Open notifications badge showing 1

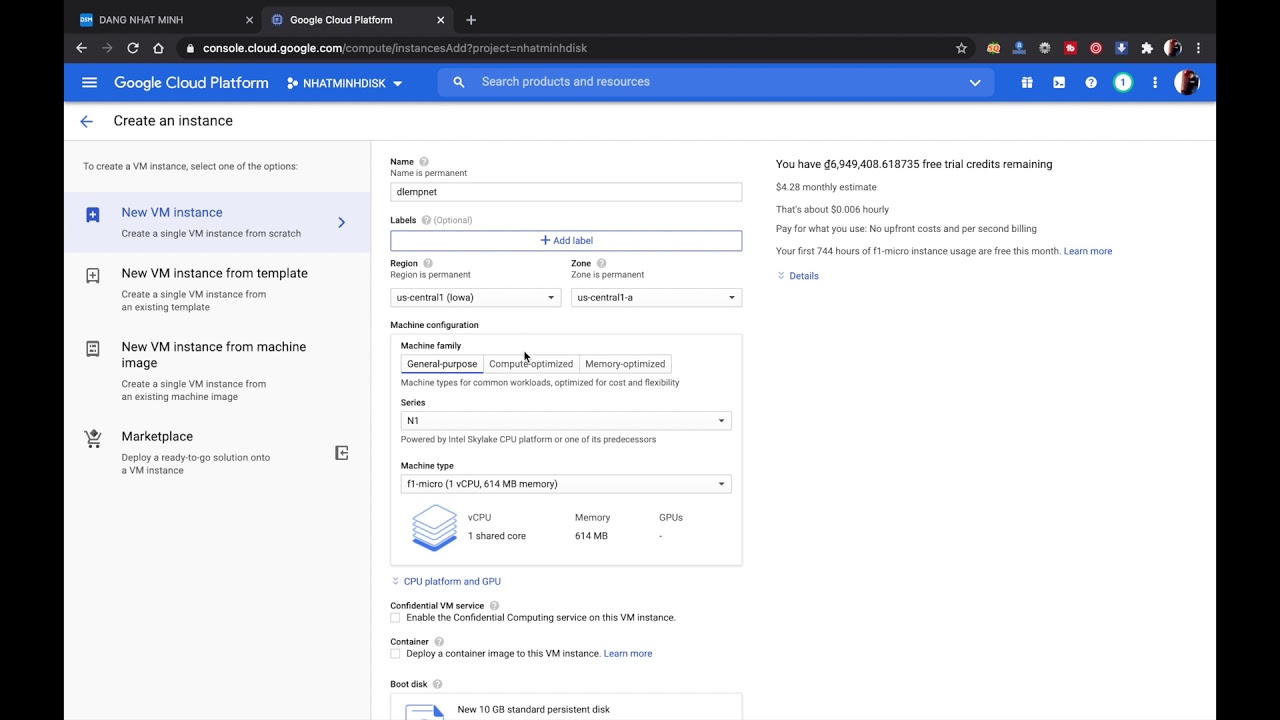tap(1123, 83)
